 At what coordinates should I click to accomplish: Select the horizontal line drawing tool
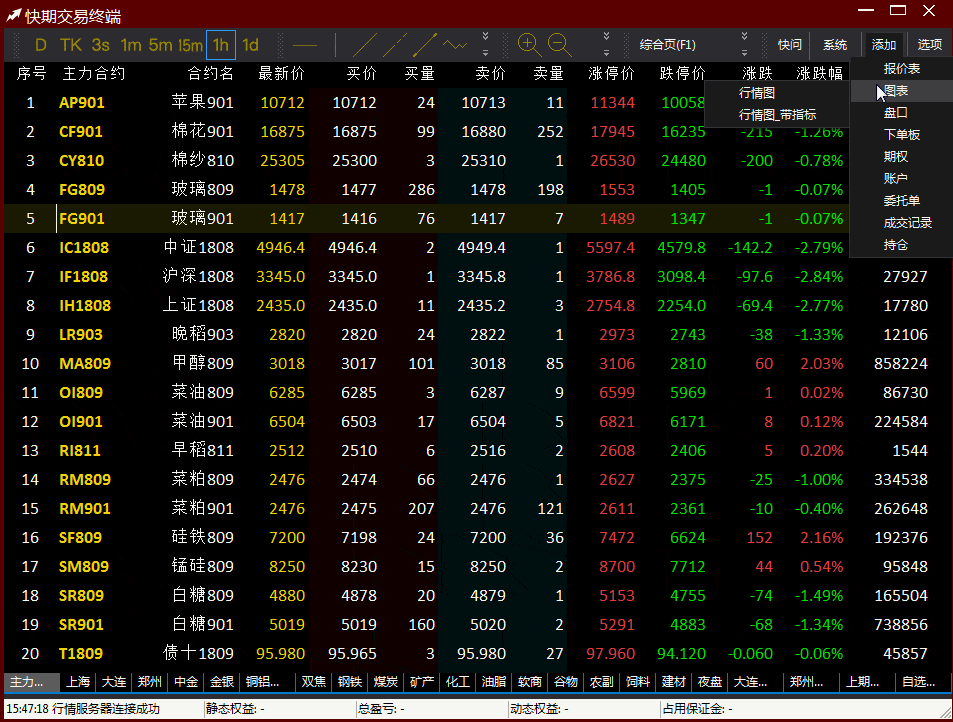click(305, 45)
